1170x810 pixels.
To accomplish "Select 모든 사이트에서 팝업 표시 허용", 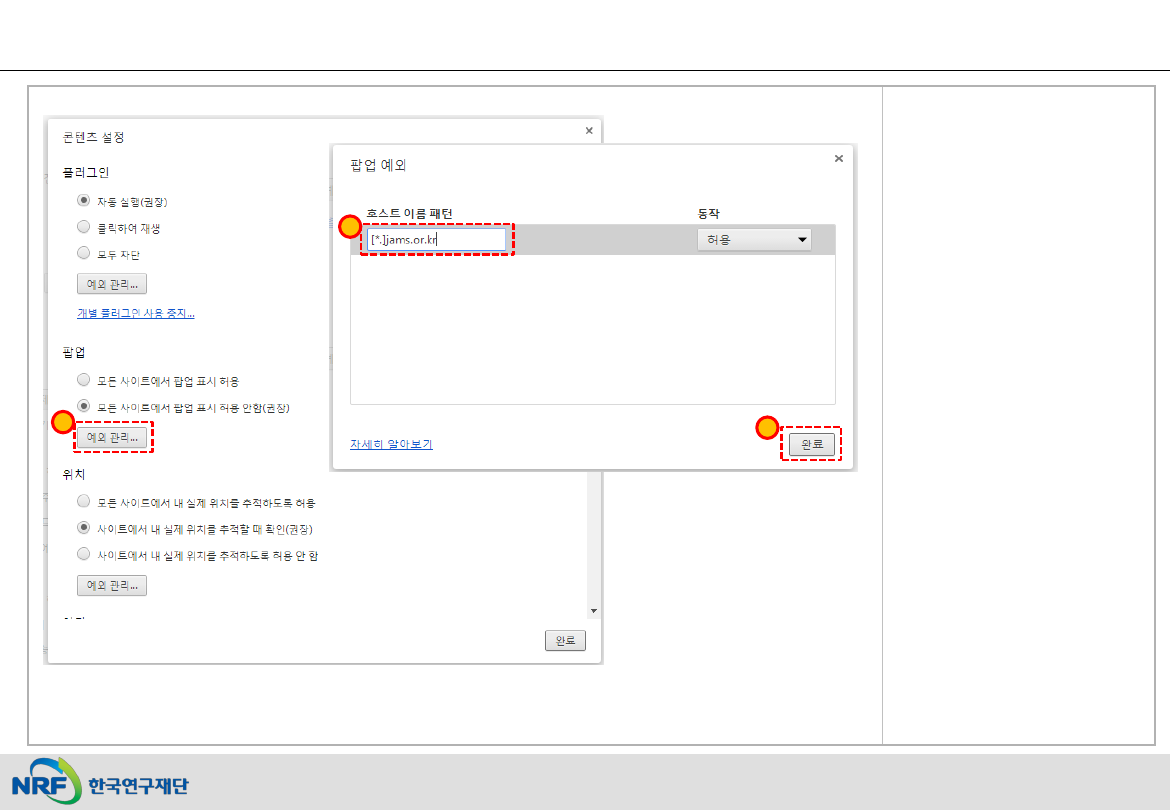I will [84, 381].
